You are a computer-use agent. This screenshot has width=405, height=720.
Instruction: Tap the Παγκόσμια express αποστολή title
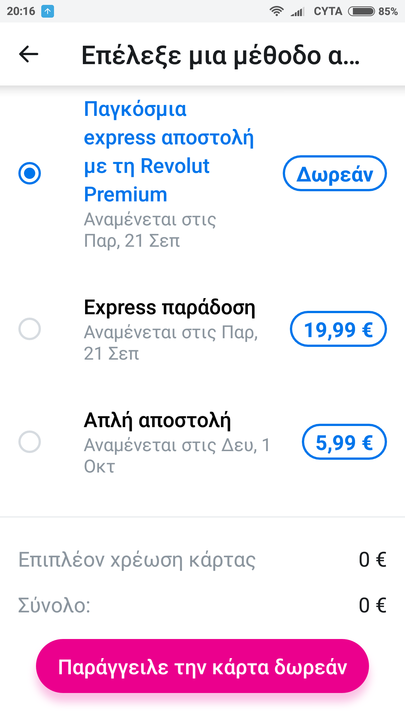click(x=169, y=152)
